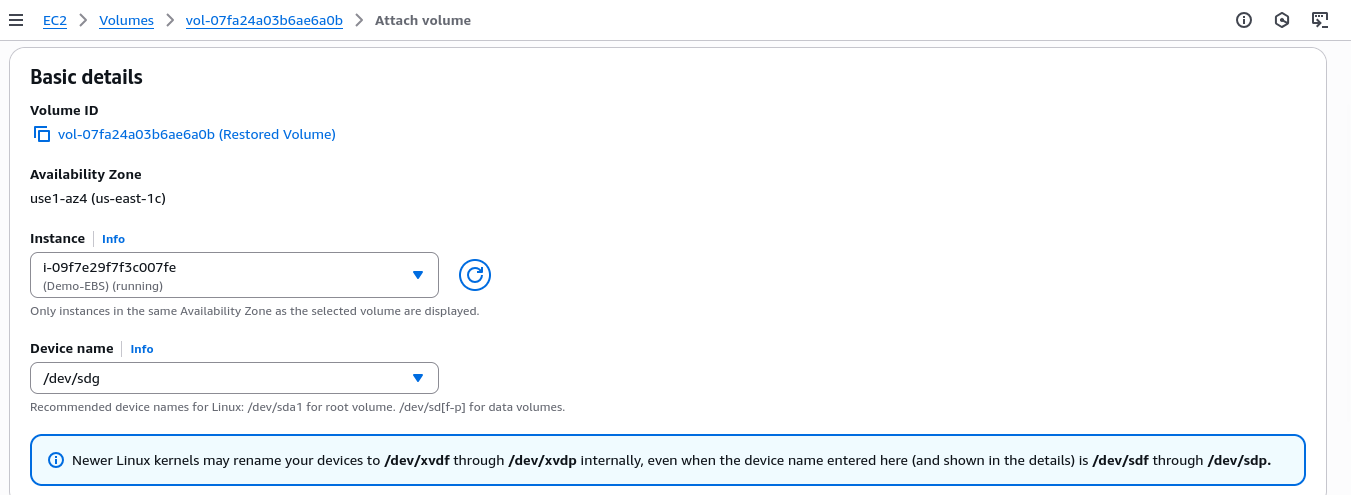Copy the Volume ID with the copy icon
Image resolution: width=1351 pixels, height=495 pixels.
tap(41, 134)
